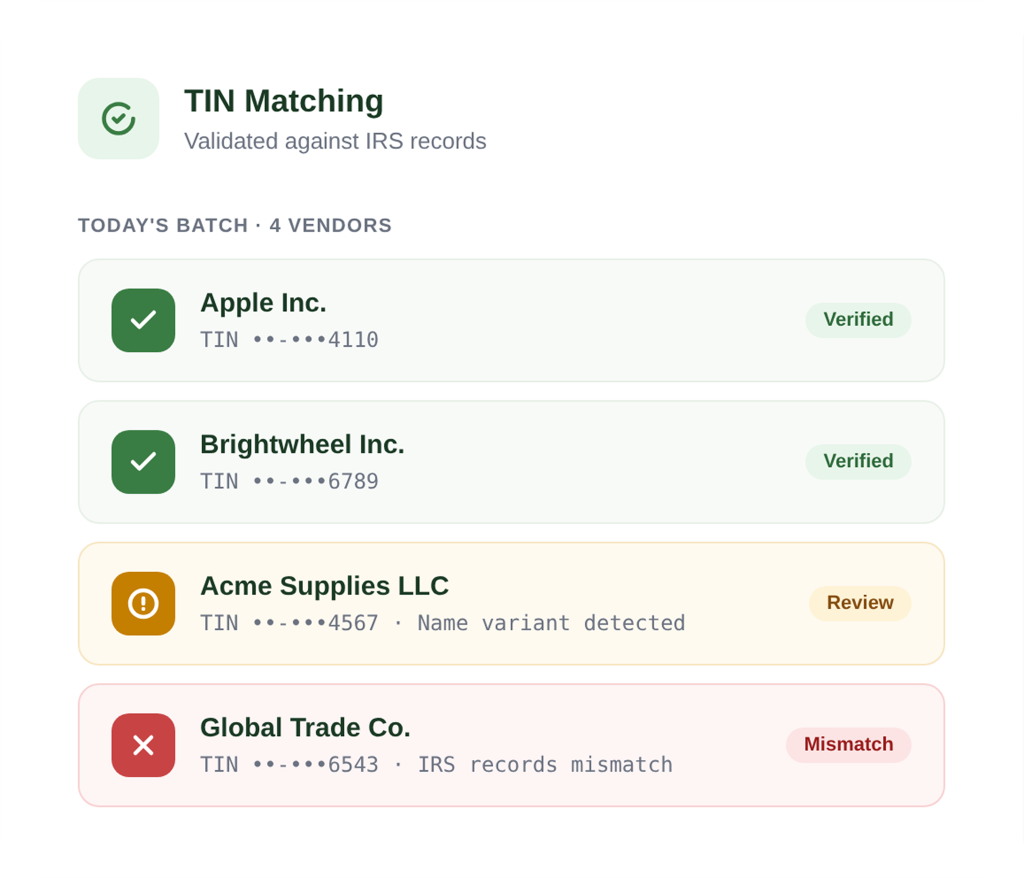The image size is (1024, 878).
Task: Click Validated against IRS records subtitle
Action: [x=335, y=141]
